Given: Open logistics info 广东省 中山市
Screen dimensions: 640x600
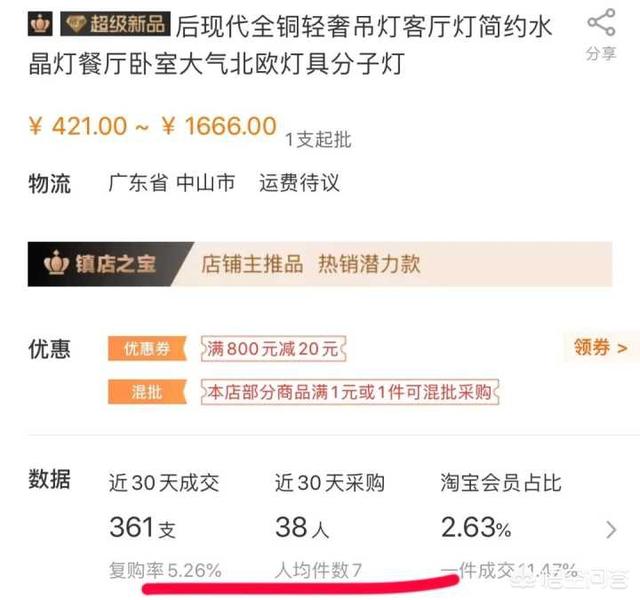Looking at the screenshot, I should pos(171,182).
